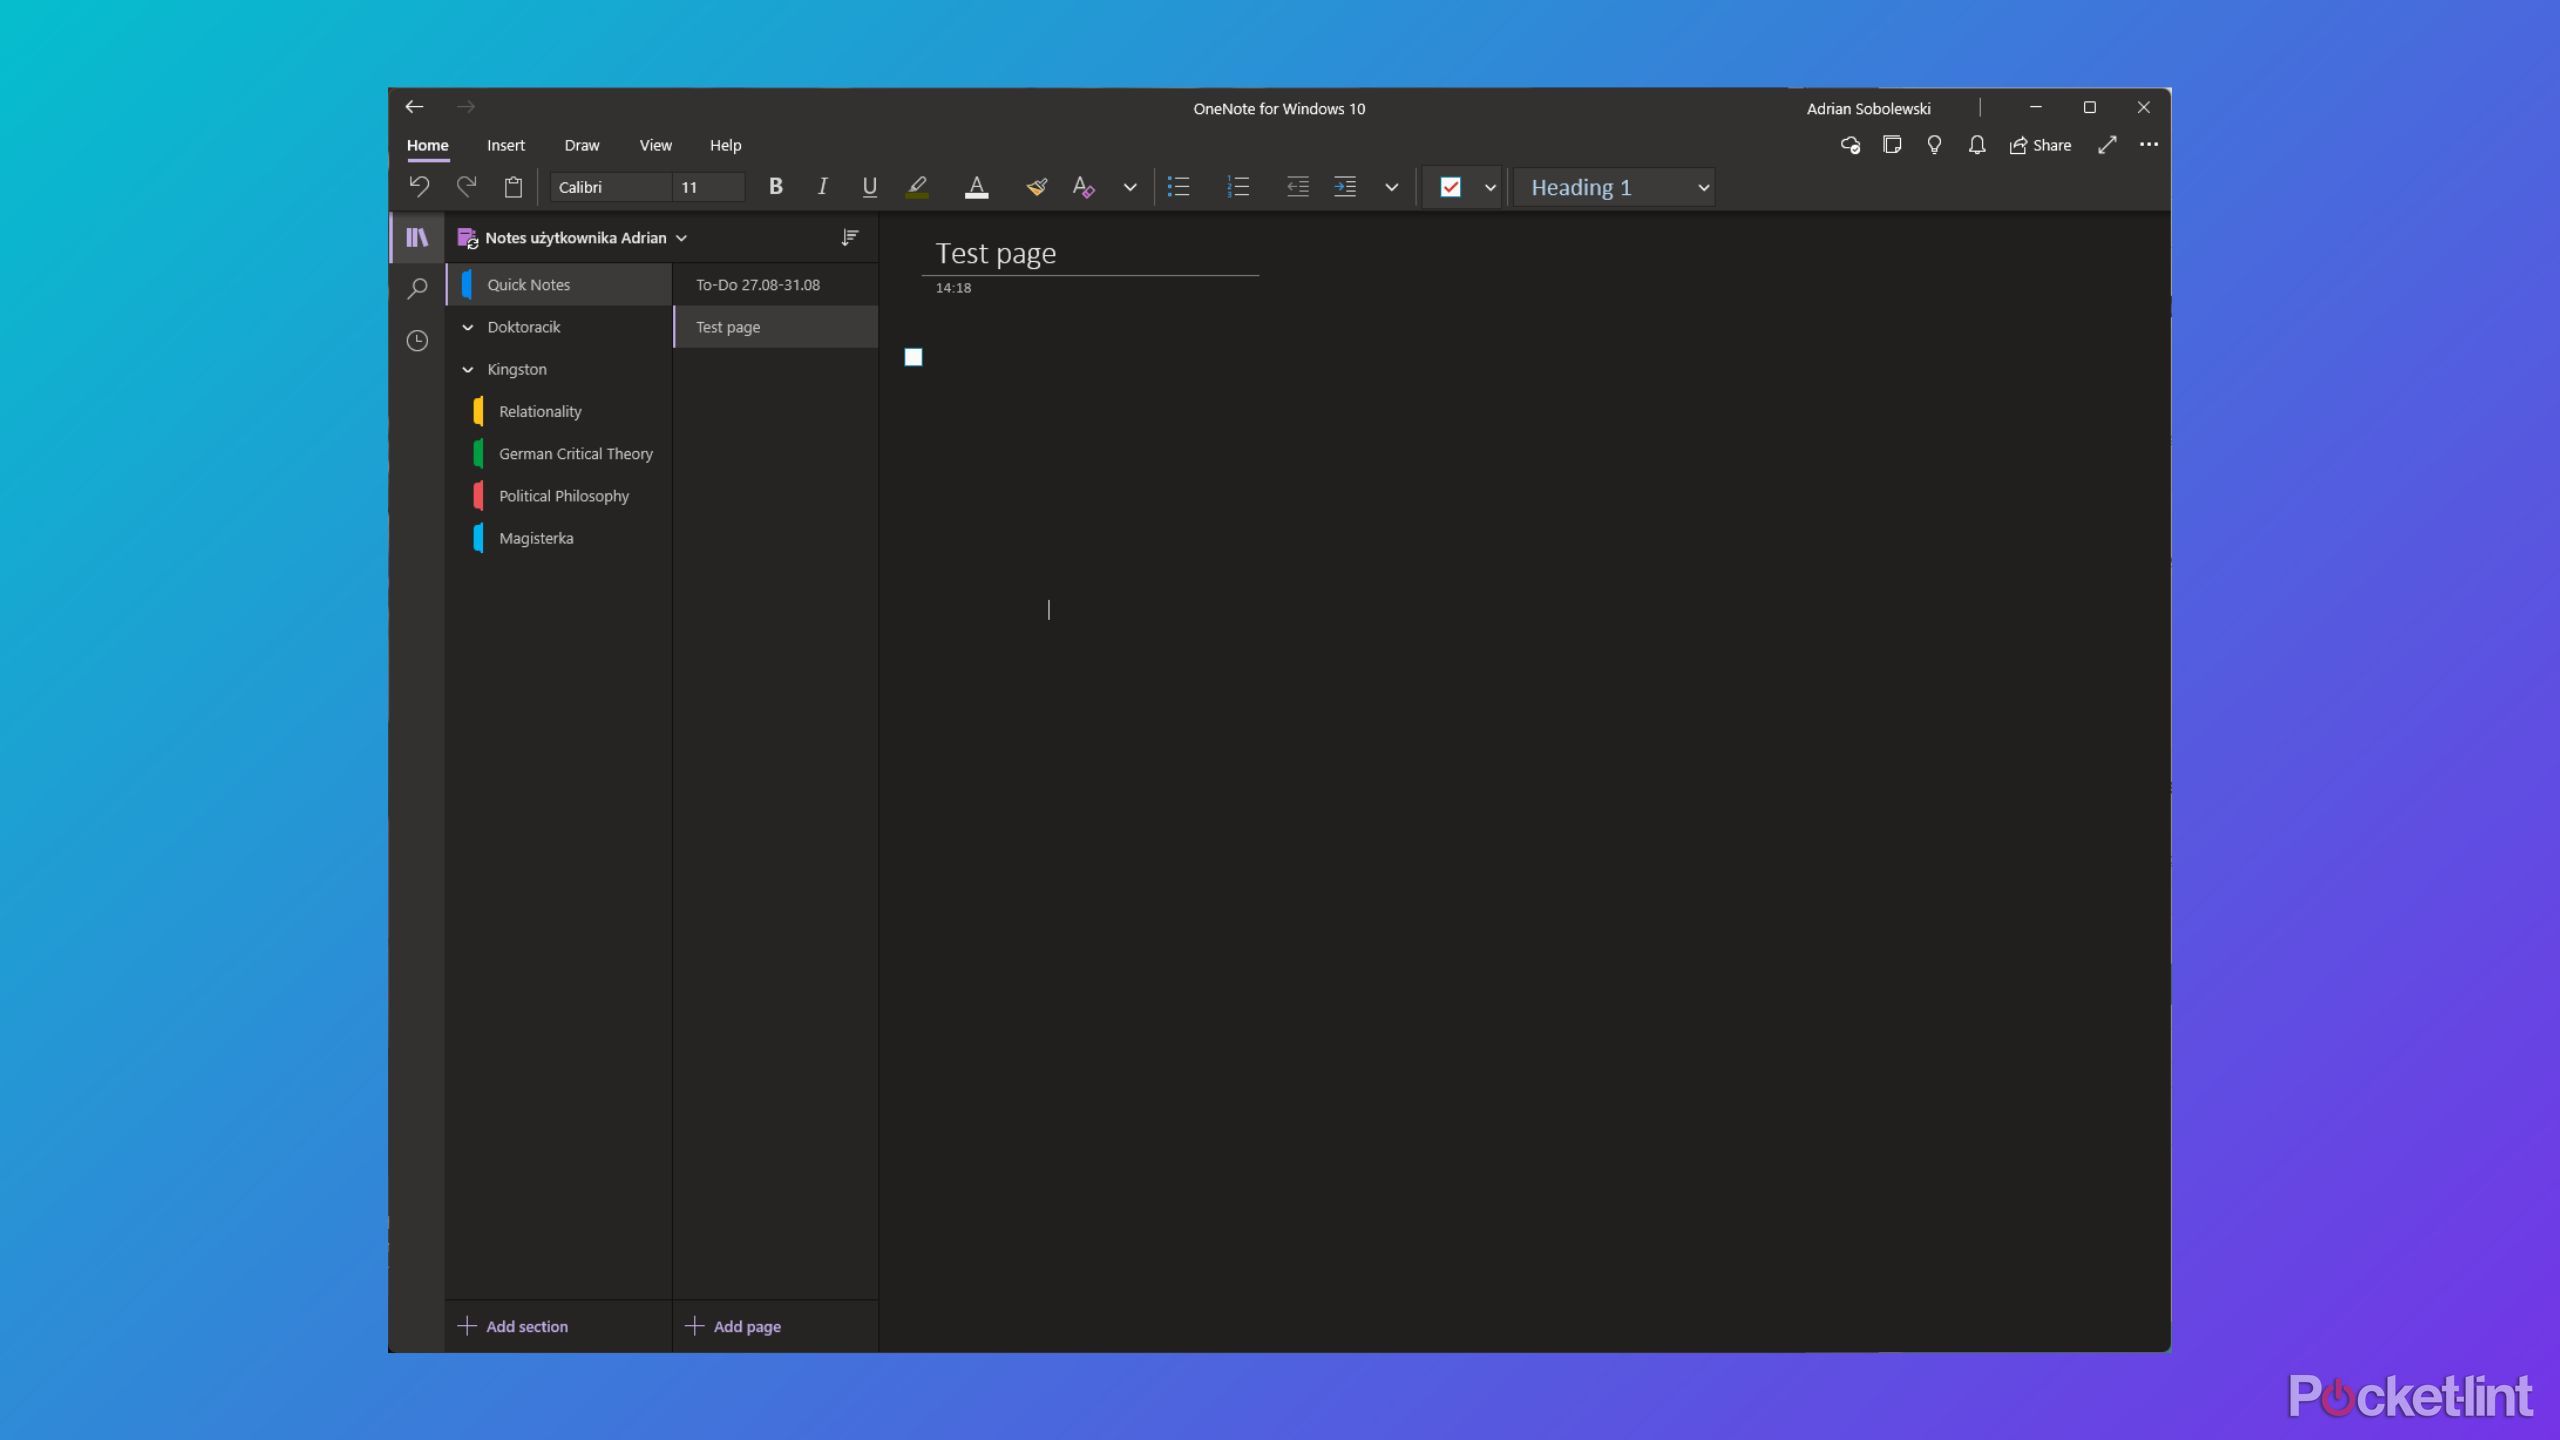Open the Political Philosophy section

click(x=559, y=496)
